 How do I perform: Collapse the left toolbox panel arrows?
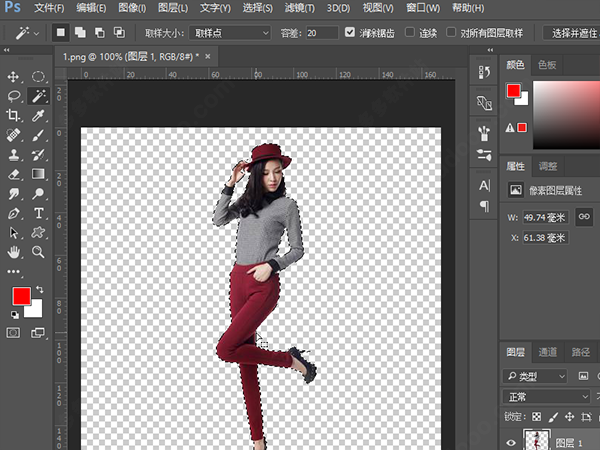[x=7, y=50]
